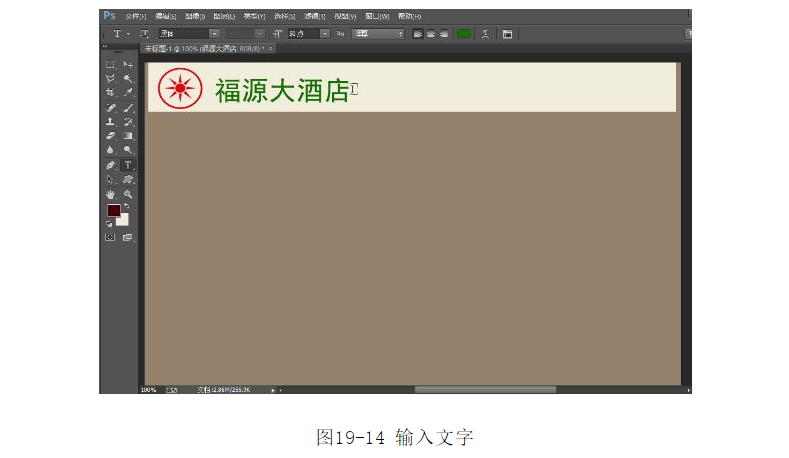Click the green text color swatch
This screenshot has width=789, height=458.
[x=464, y=33]
